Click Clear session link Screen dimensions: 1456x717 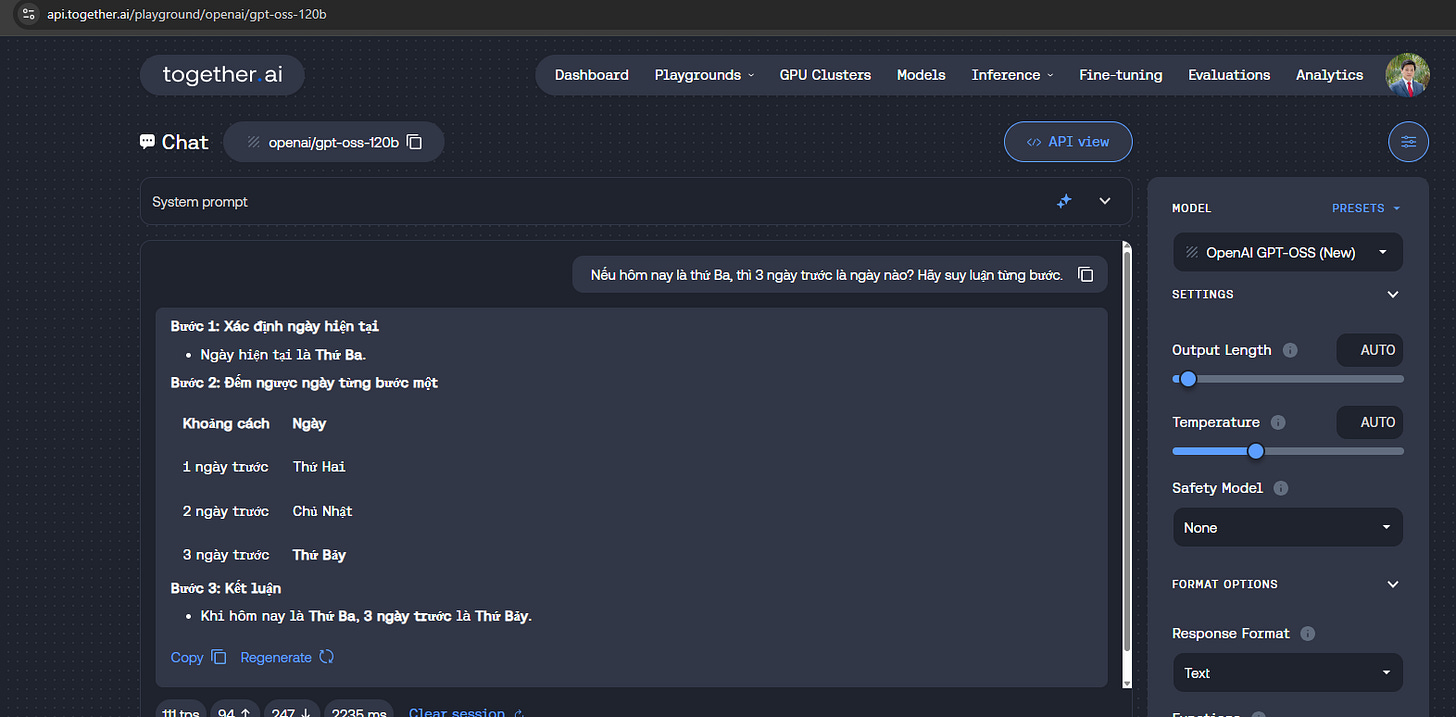[466, 711]
